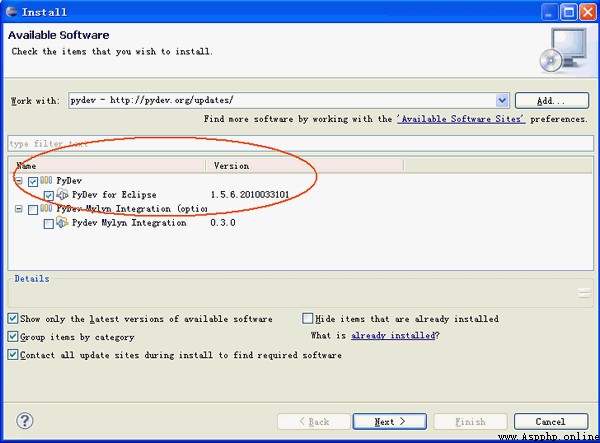Select the PyDev category label
Screen dimensions: 600x443
coord(69,181)
